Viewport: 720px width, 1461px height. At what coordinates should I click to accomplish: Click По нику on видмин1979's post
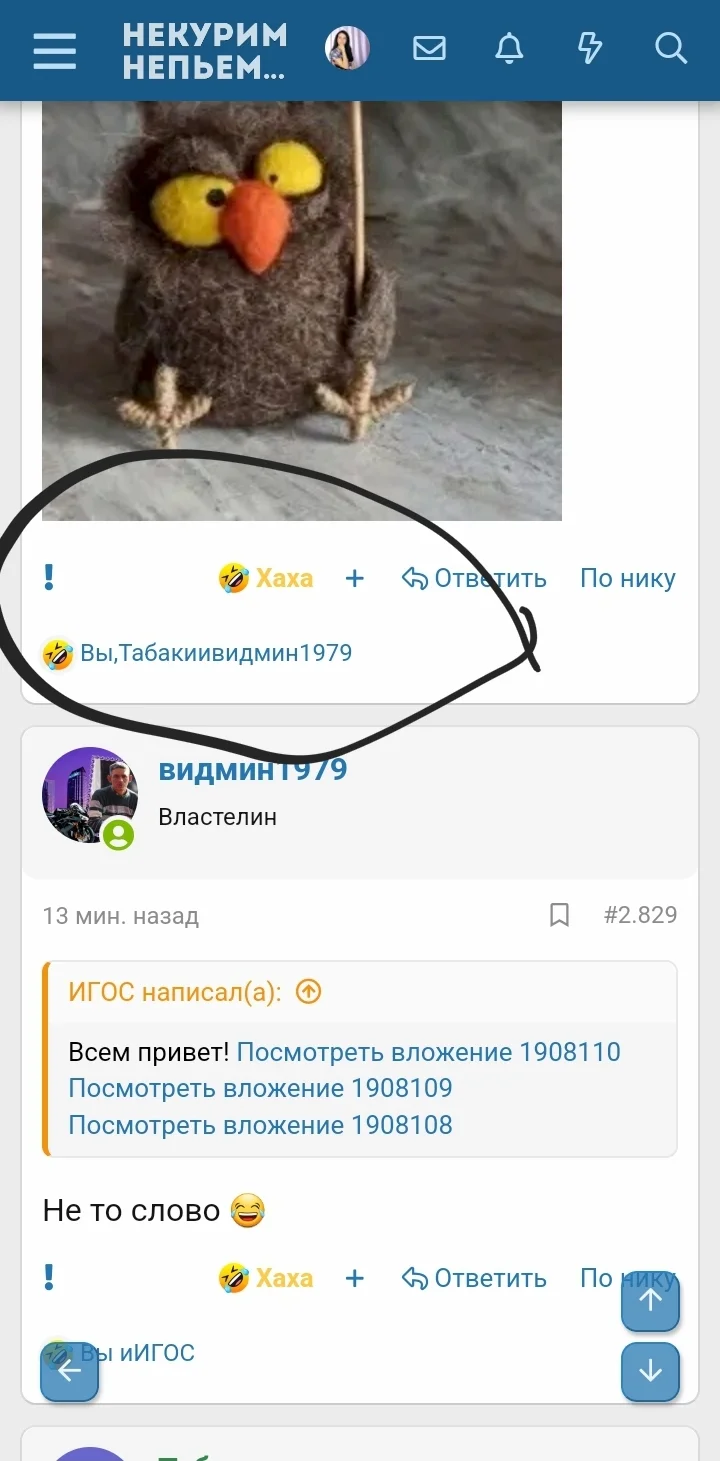628,1278
